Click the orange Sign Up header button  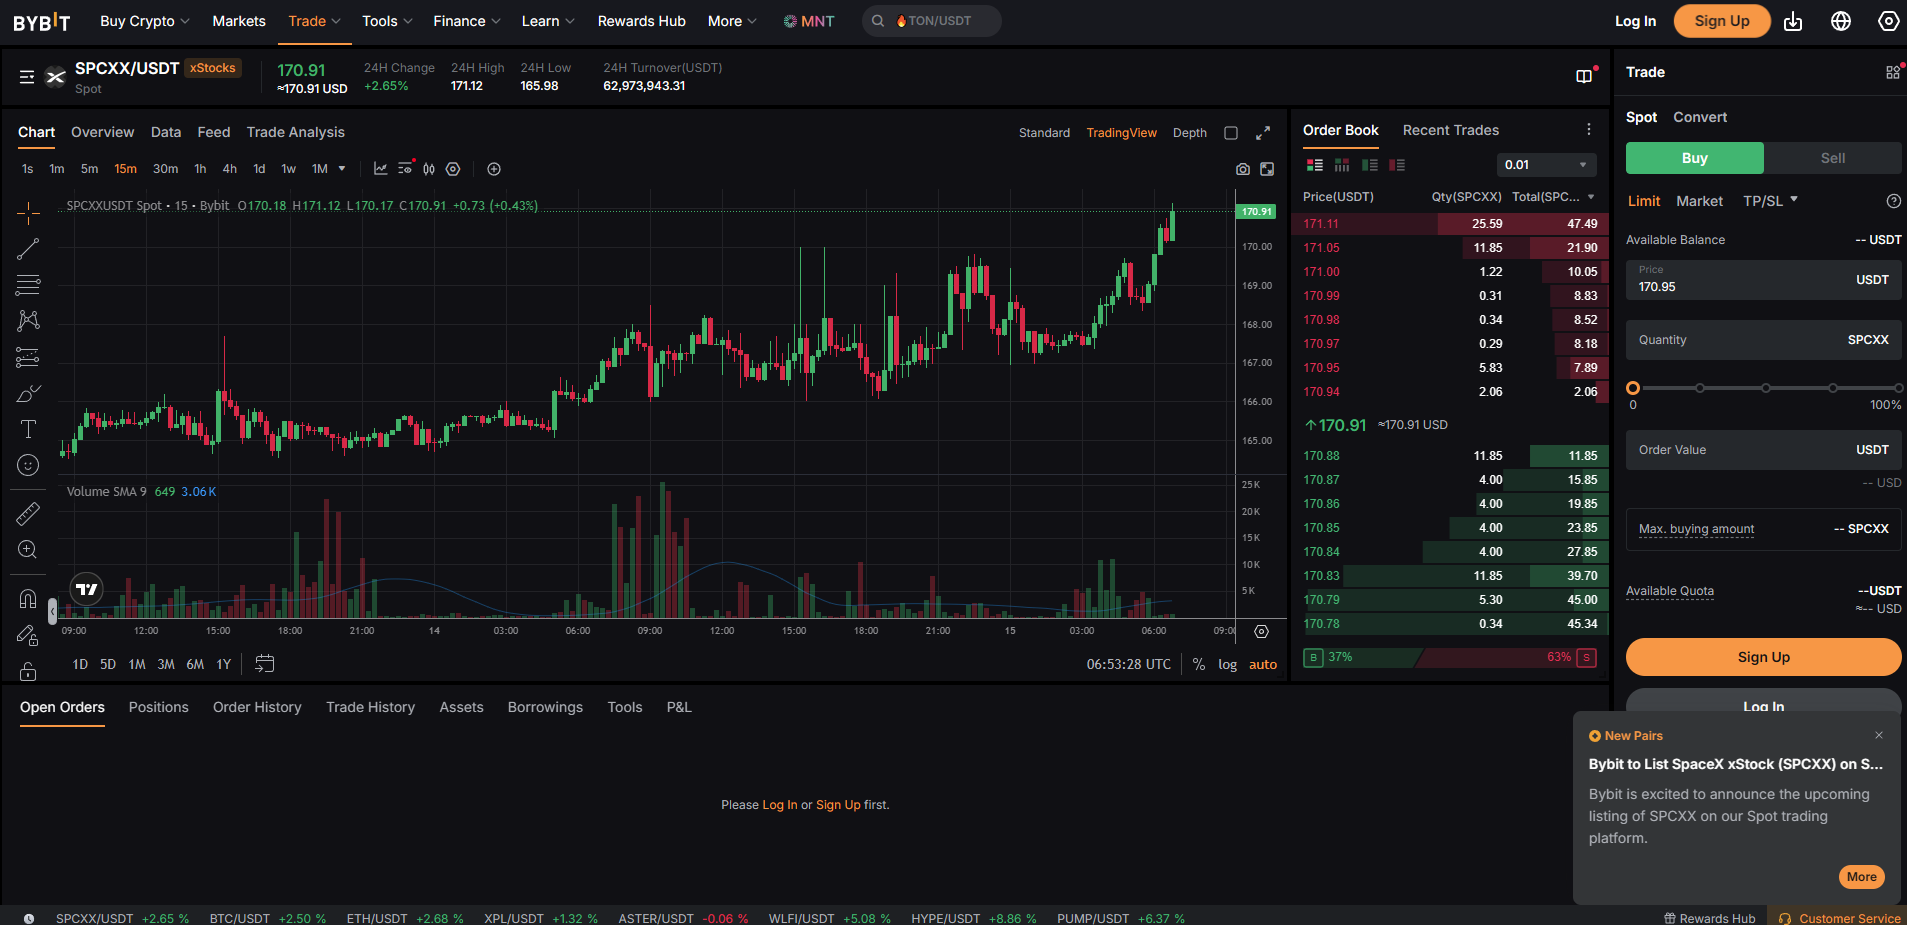[1722, 21]
